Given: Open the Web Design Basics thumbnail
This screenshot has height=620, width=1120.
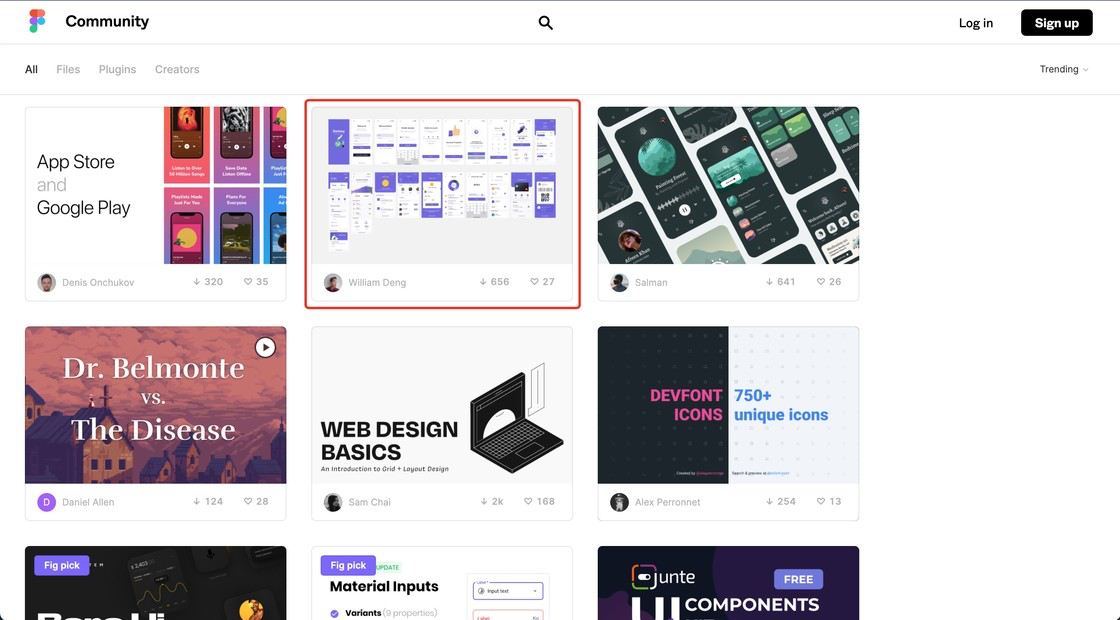Looking at the screenshot, I should 442,405.
